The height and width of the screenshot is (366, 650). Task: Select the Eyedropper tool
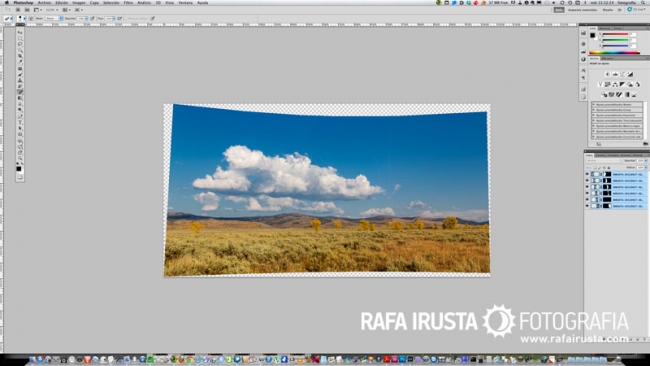(x=19, y=62)
